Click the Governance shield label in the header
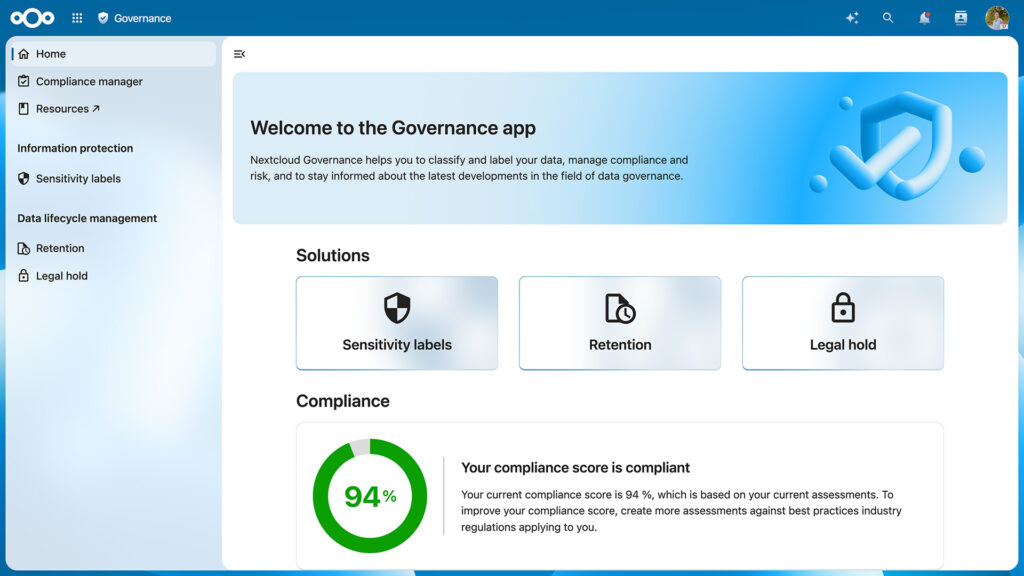The height and width of the screenshot is (576, 1024). click(x=135, y=18)
